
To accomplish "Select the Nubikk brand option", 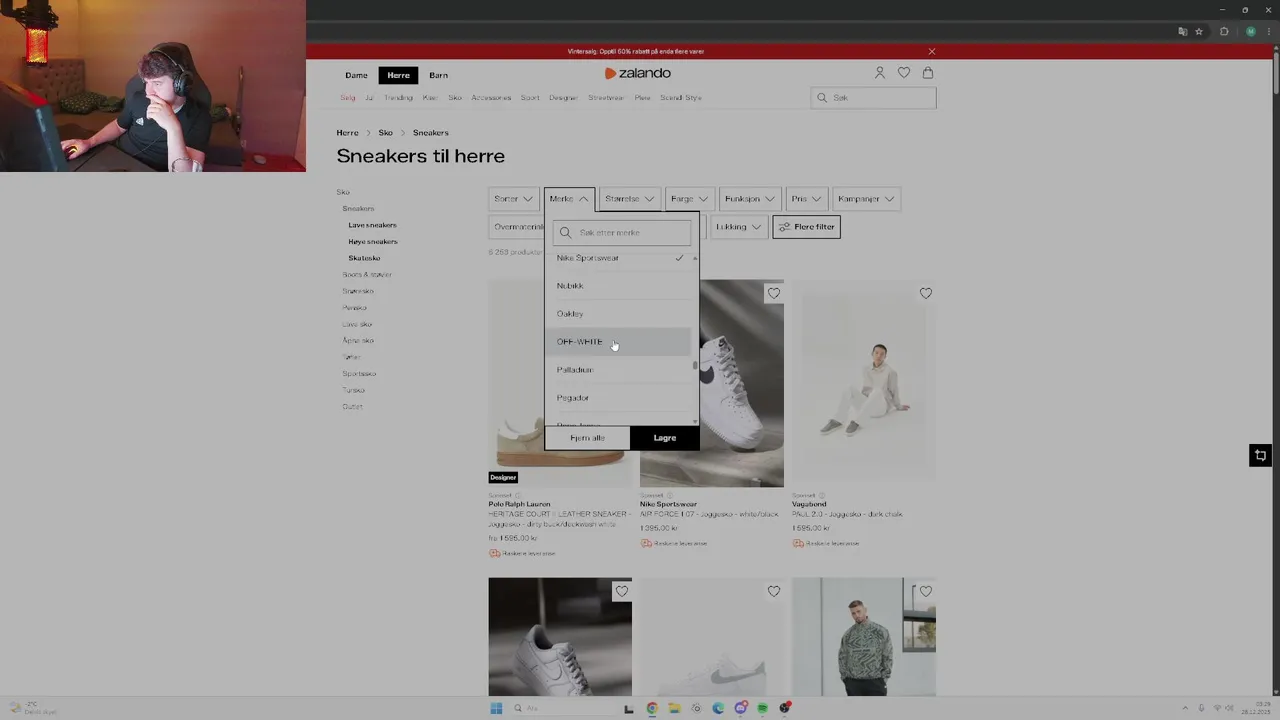I will coord(620,286).
